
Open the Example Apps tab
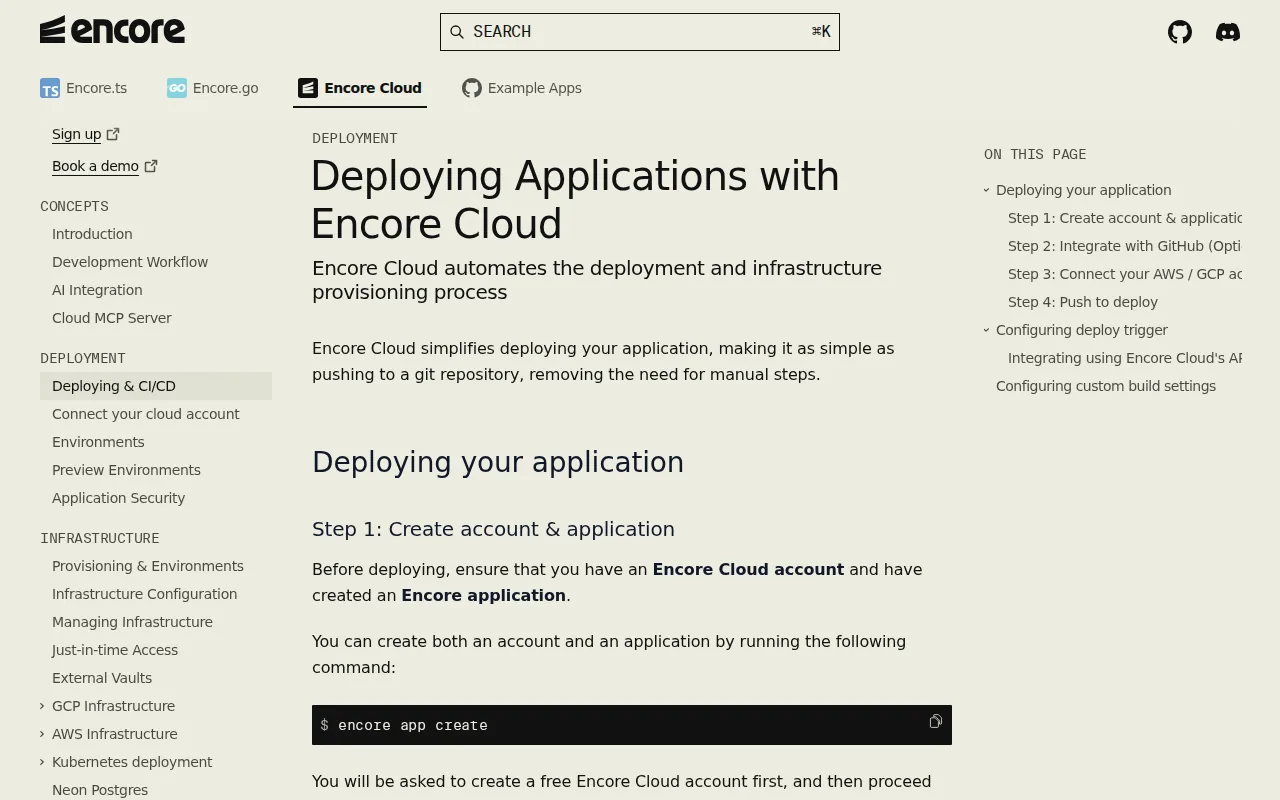[x=522, y=88]
